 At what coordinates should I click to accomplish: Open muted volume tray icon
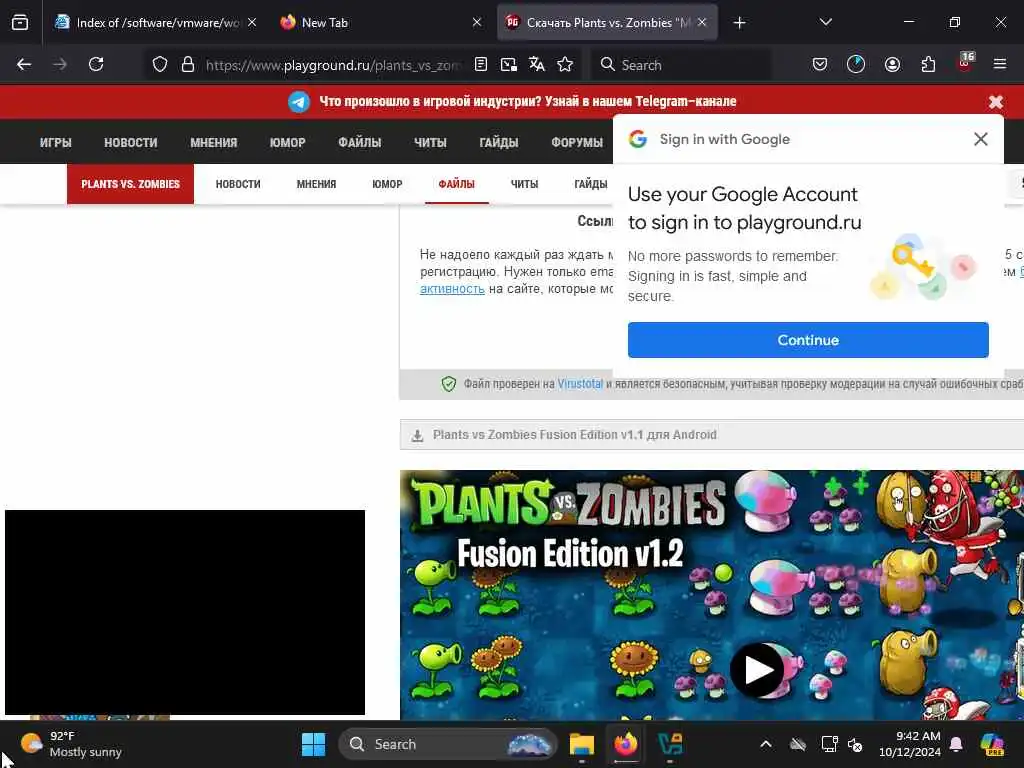coord(855,744)
